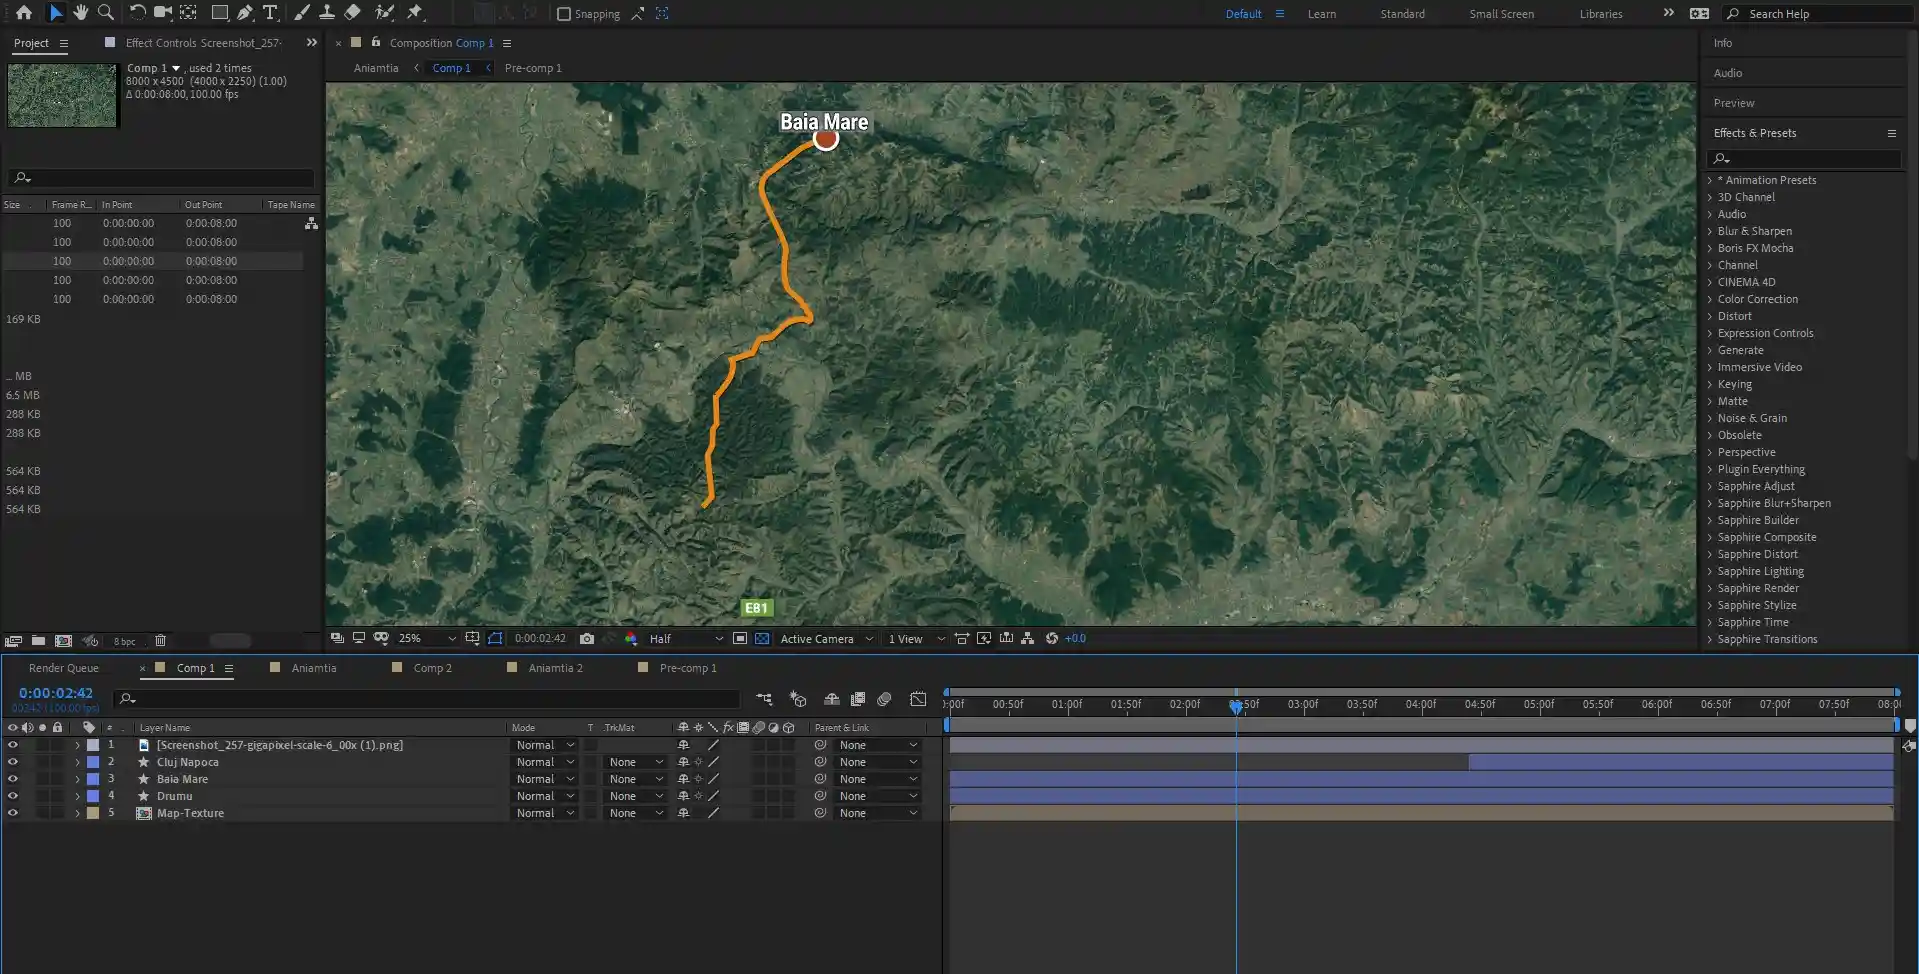The height and width of the screenshot is (974, 1919).
Task: Select the Hand tool
Action: tap(81, 13)
